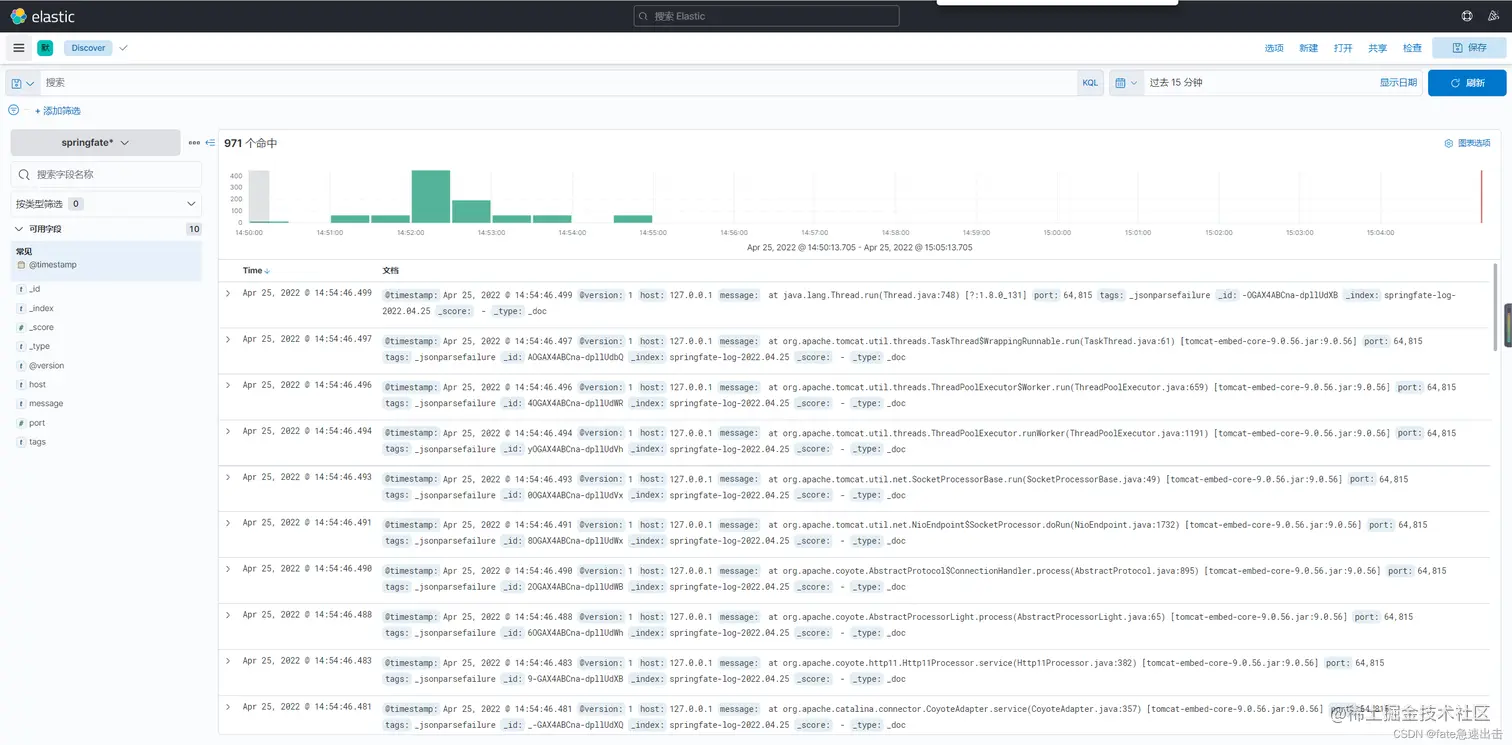
Task: Select the _index field in sidebar
Action: tap(41, 308)
